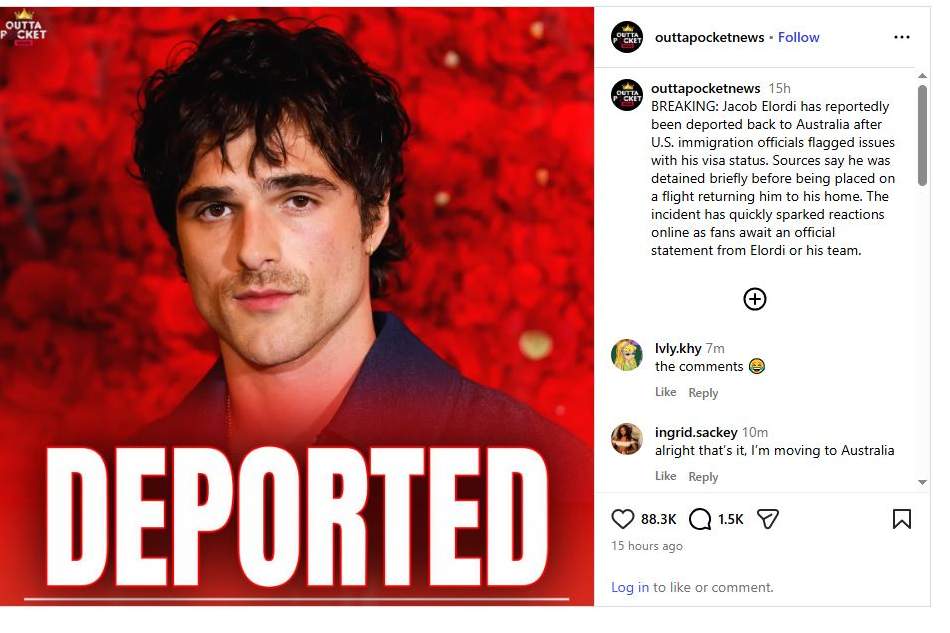Viewport: 950px width, 633px height.
Task: Toggle Like on ingrid.sackey's comment
Action: (665, 476)
